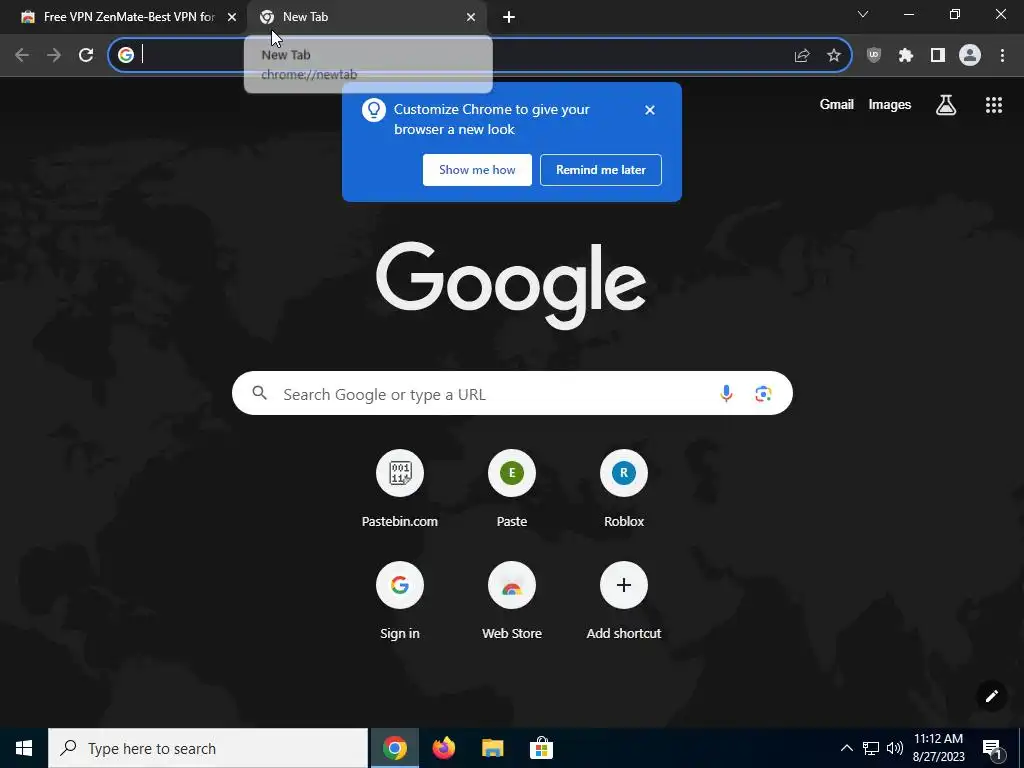Viewport: 1024px width, 768px height.
Task: Close the New Tab tab
Action: (471, 17)
